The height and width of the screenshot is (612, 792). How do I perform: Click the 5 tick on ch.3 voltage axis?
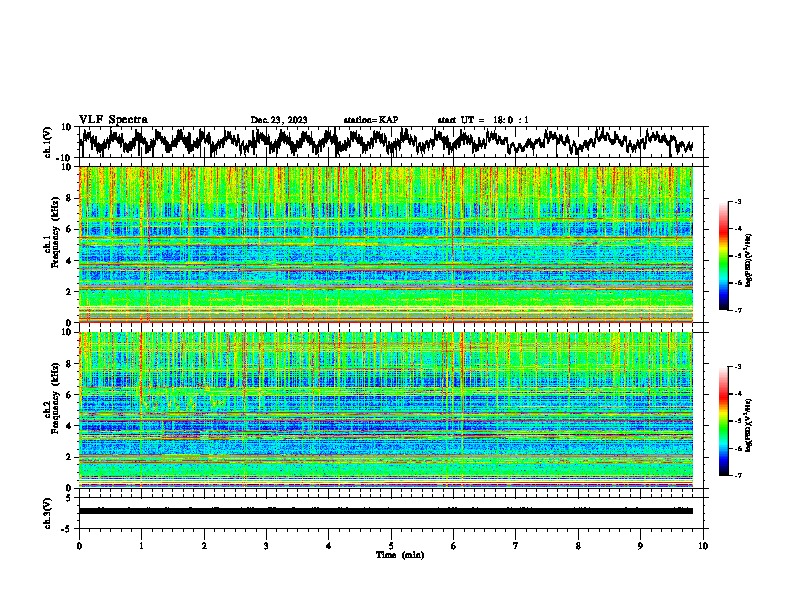70,498
